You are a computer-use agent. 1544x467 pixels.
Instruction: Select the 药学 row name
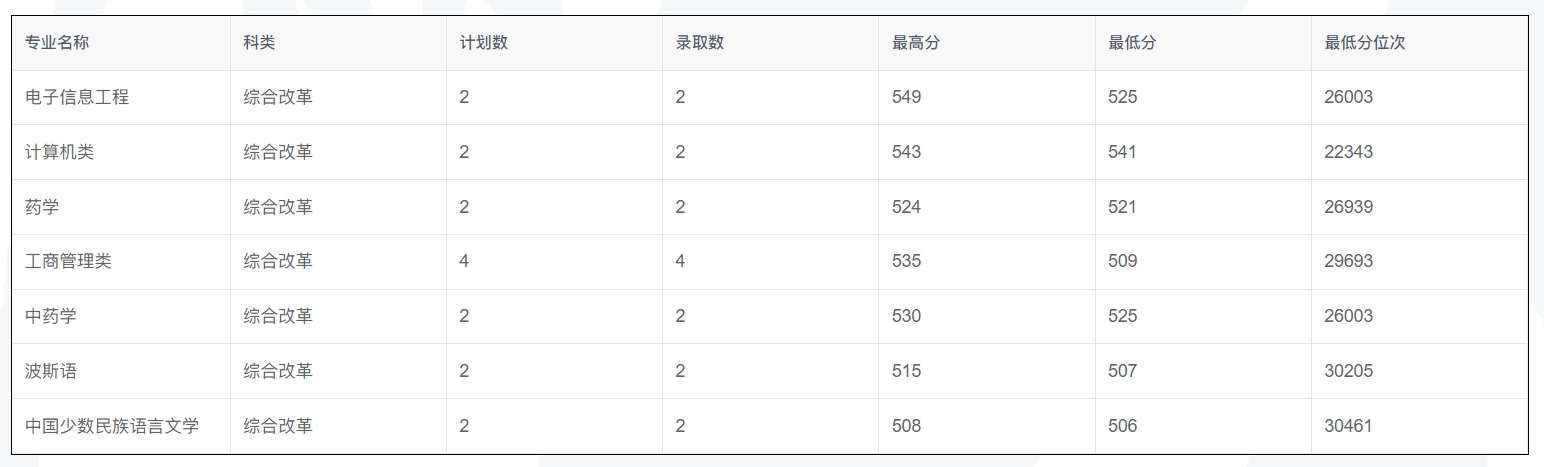(42, 207)
